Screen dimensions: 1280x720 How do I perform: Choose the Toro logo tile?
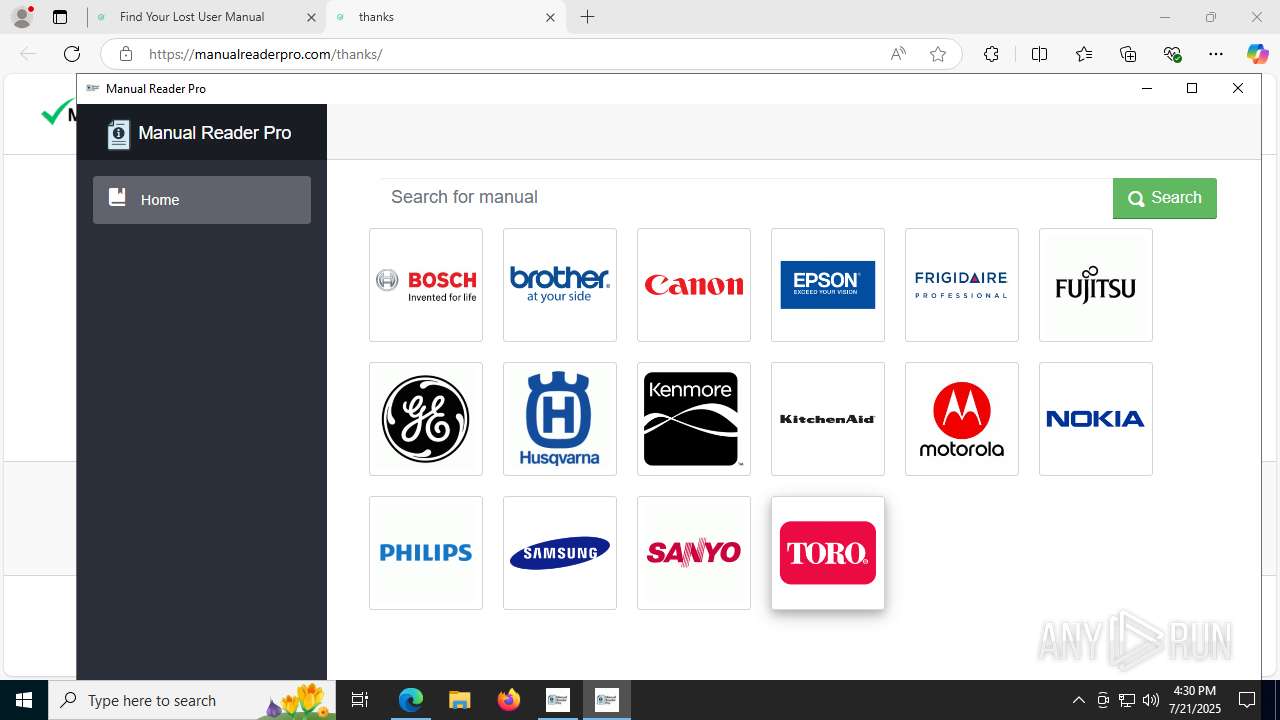[828, 553]
